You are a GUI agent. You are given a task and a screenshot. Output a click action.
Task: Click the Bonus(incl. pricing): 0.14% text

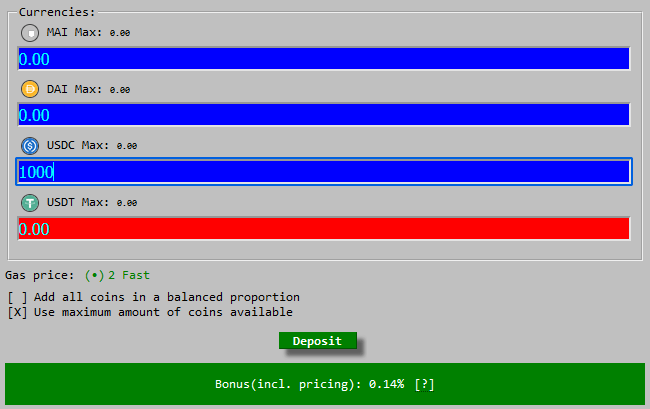(x=309, y=384)
